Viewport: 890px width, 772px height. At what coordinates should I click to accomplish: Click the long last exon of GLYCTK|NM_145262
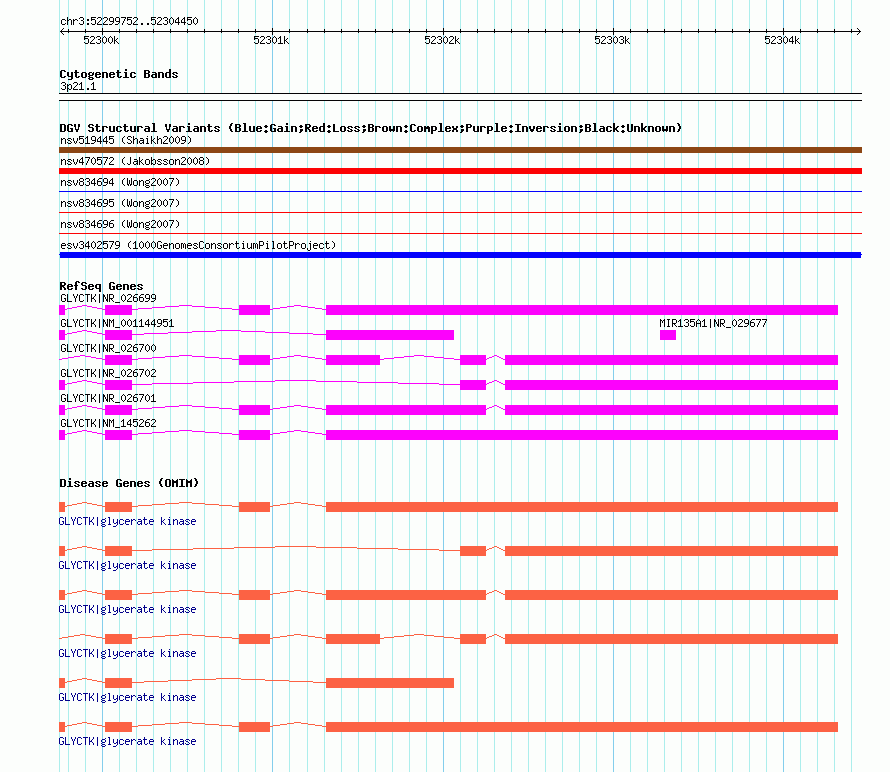click(582, 435)
